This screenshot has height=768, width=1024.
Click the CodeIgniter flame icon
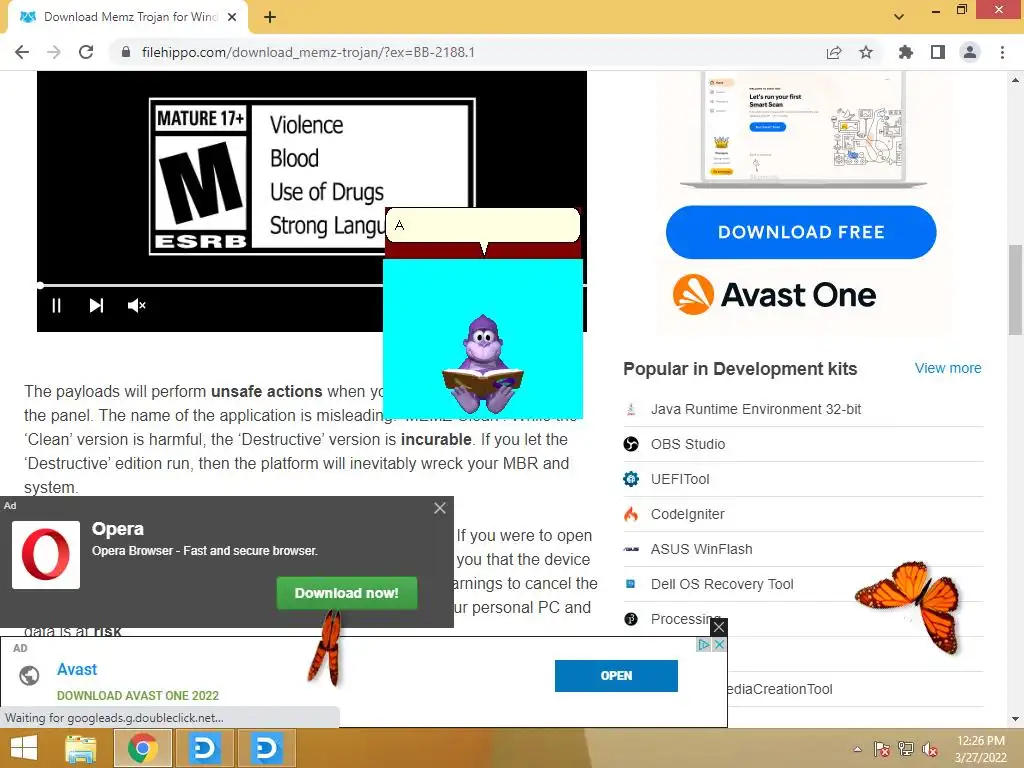pyautogui.click(x=631, y=514)
